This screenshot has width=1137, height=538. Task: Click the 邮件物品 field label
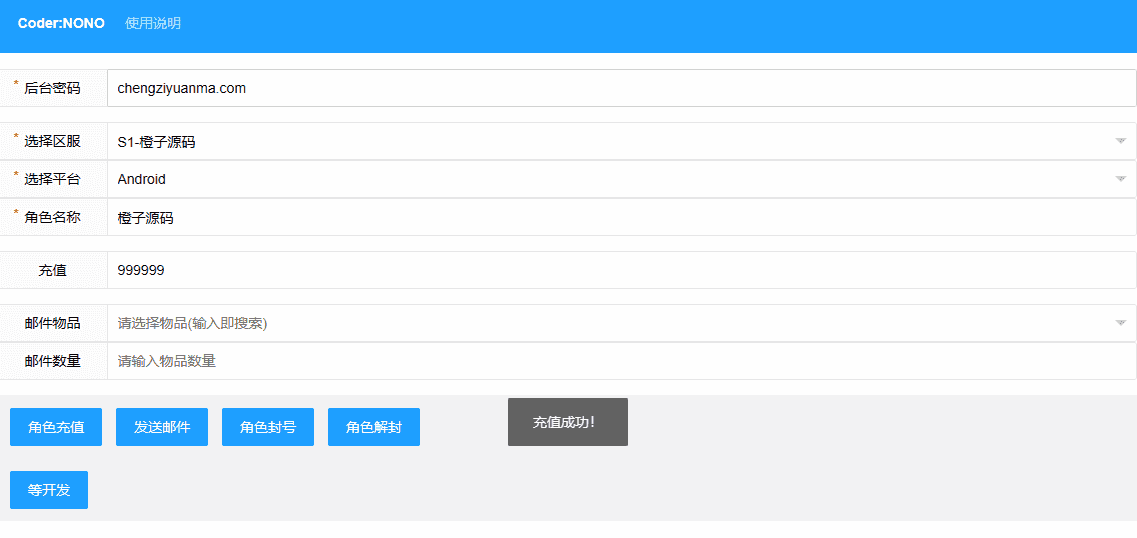tap(53, 323)
